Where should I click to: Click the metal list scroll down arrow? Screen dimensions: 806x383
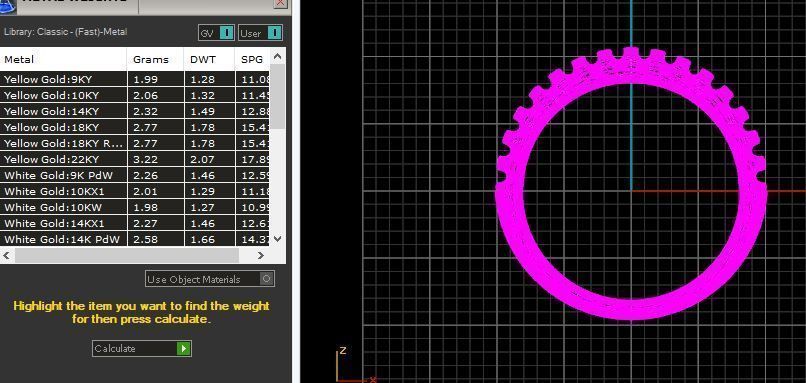pos(278,239)
